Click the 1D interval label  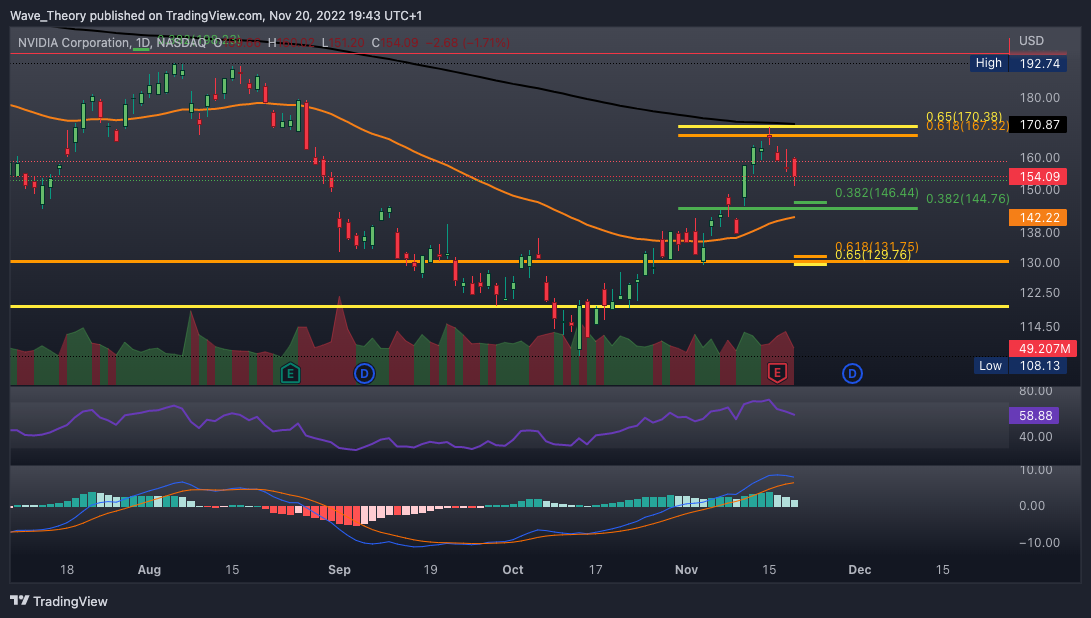pyautogui.click(x=142, y=42)
